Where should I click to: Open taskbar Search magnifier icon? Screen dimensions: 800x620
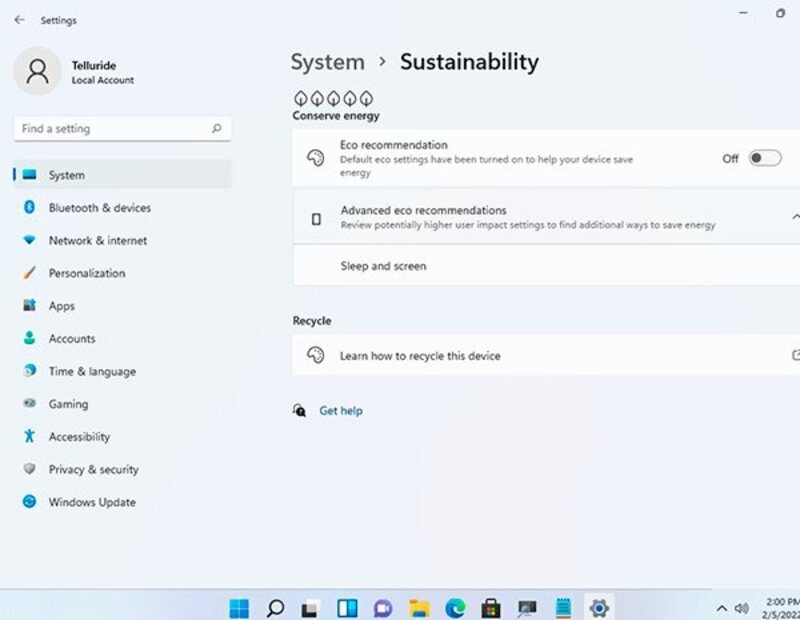(x=275, y=607)
